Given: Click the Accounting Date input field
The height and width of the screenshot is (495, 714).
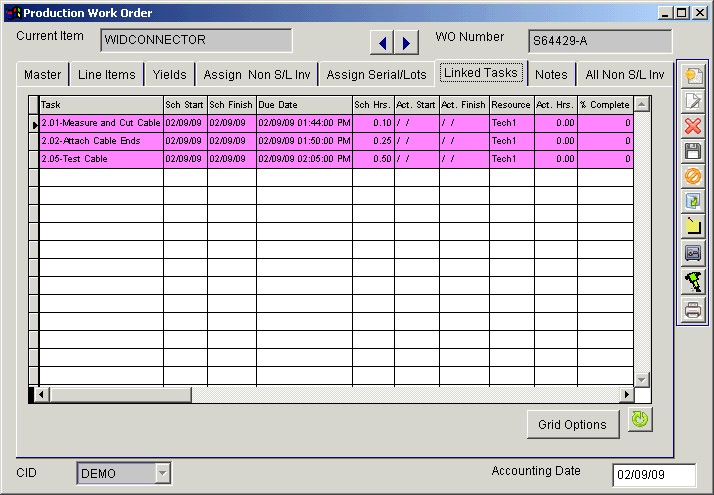Looking at the screenshot, I should pyautogui.click(x=654, y=475).
